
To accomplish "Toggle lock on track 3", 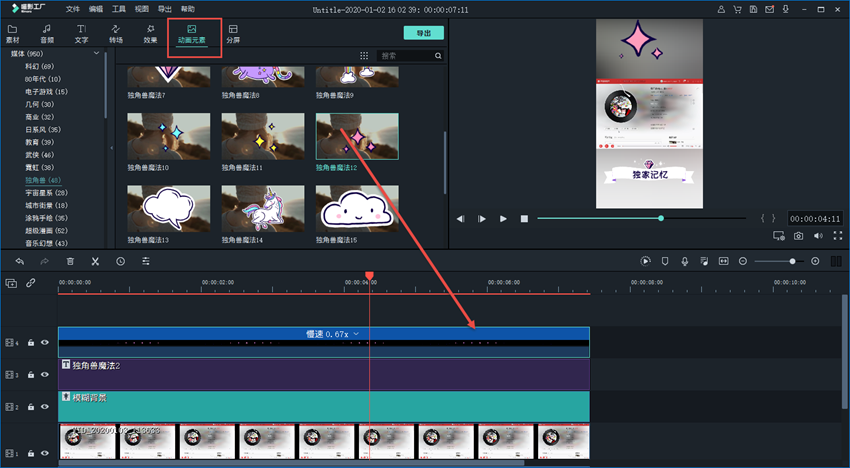I will point(31,375).
